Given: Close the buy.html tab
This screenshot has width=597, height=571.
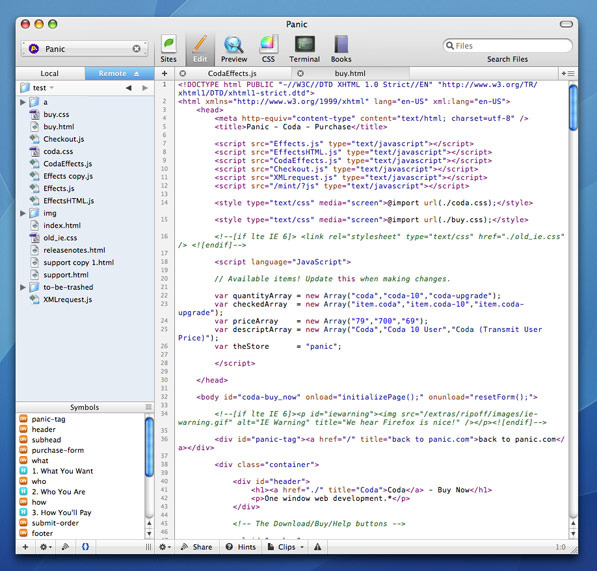Looking at the screenshot, I should (300, 73).
